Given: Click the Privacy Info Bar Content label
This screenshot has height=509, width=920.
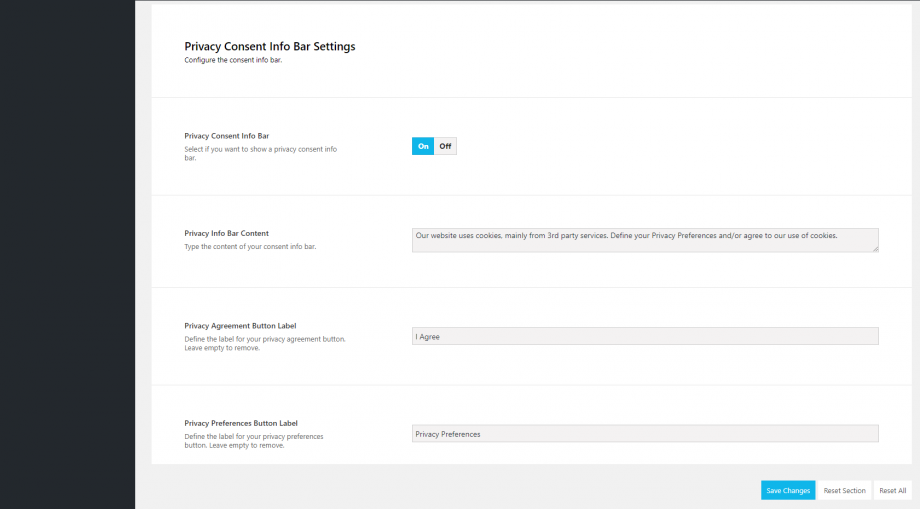Looking at the screenshot, I should (x=226, y=233).
